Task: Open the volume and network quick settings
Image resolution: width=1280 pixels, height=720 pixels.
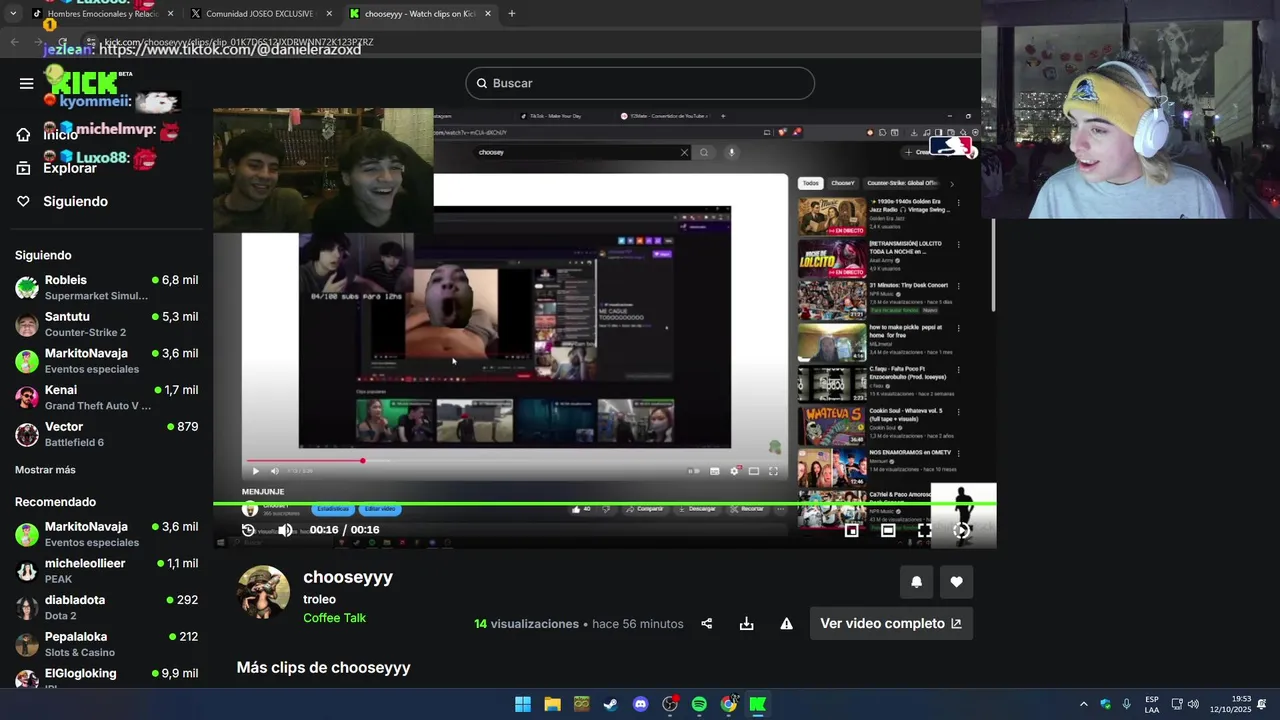Action: click(1185, 704)
